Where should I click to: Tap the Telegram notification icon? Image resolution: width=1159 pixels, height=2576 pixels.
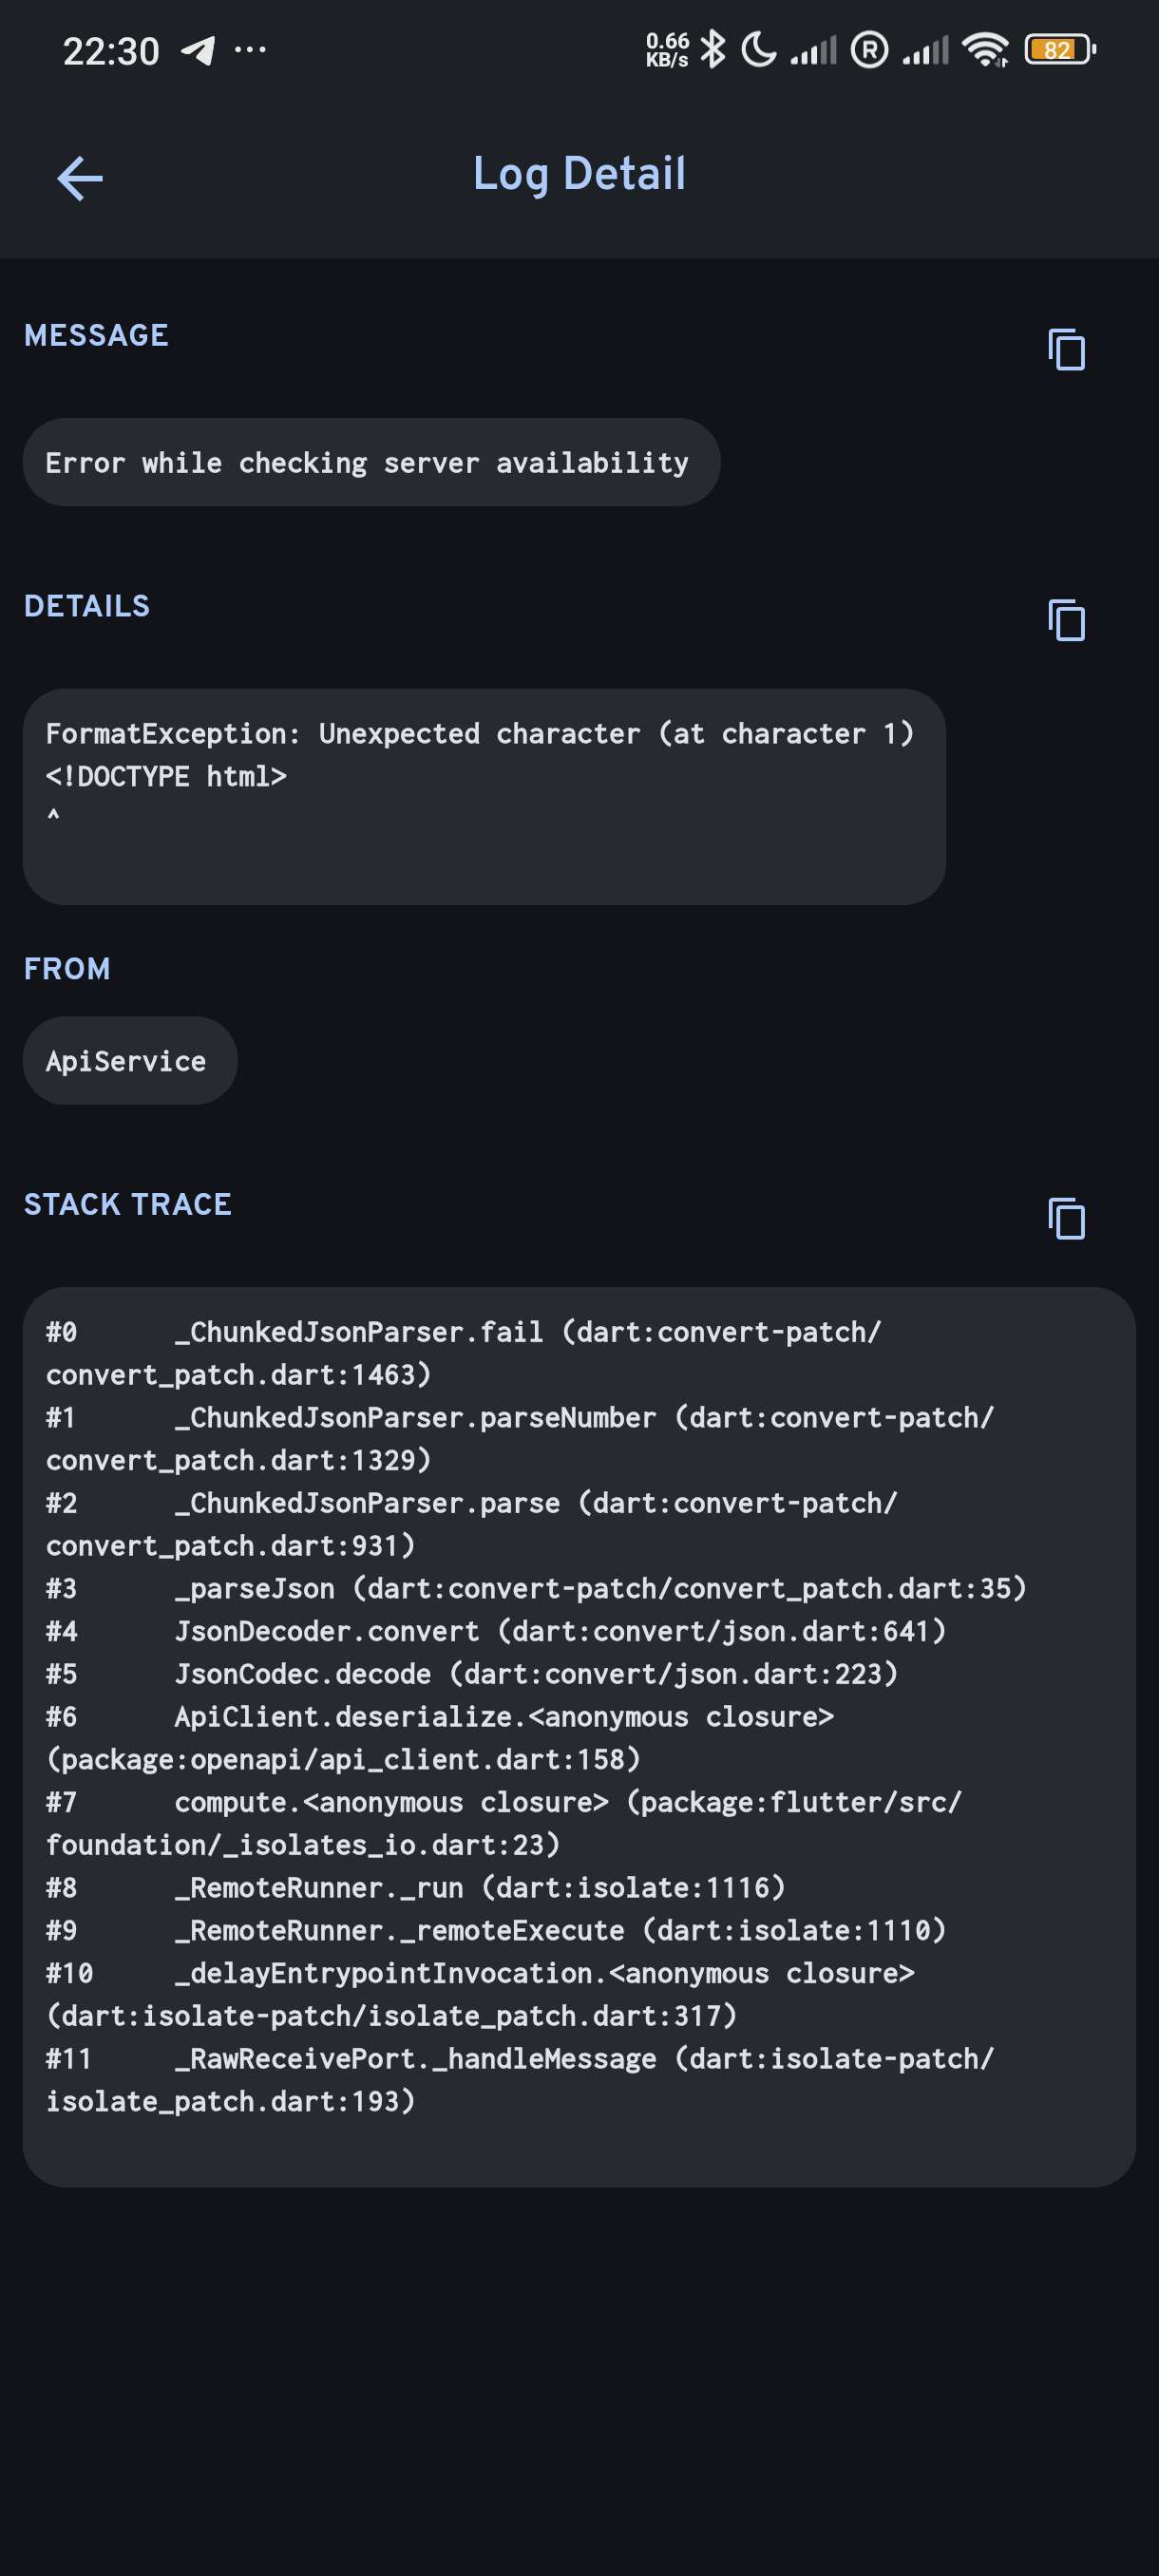tap(198, 49)
